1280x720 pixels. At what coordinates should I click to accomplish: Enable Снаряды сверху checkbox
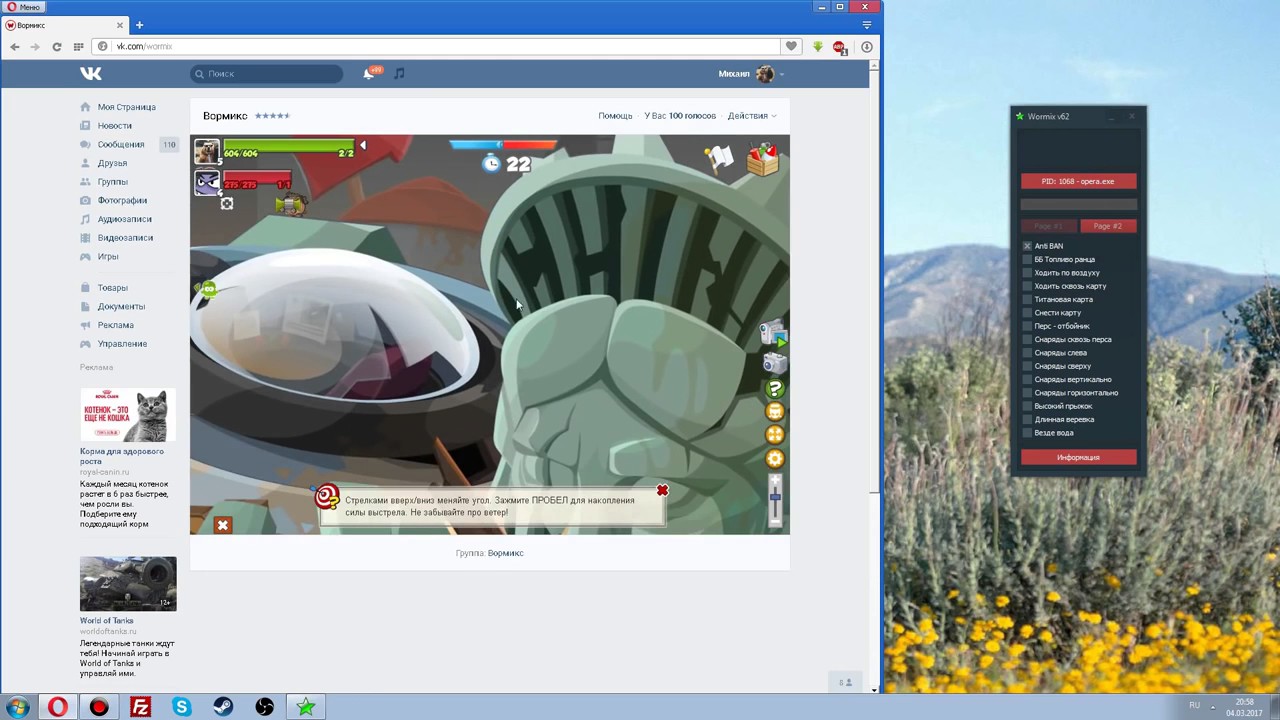click(x=1027, y=366)
